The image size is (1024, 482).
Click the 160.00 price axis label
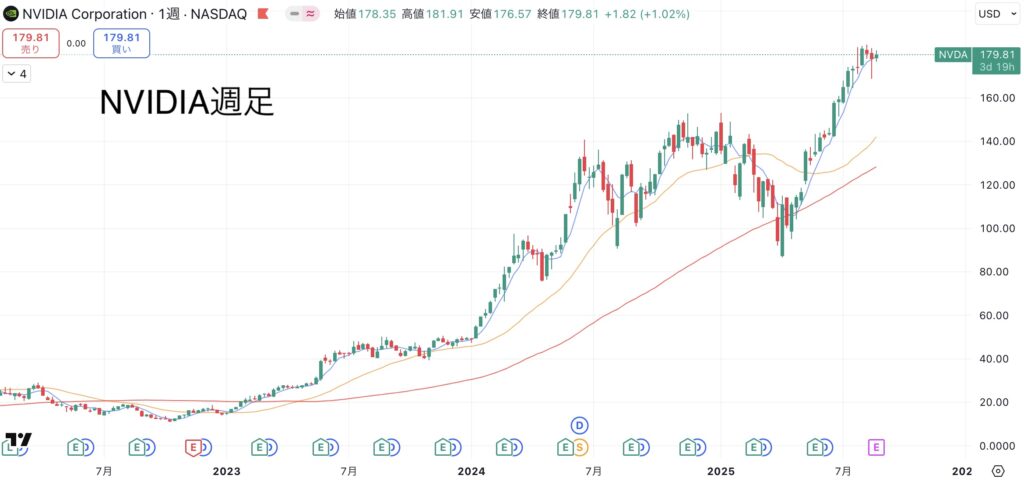pos(995,98)
